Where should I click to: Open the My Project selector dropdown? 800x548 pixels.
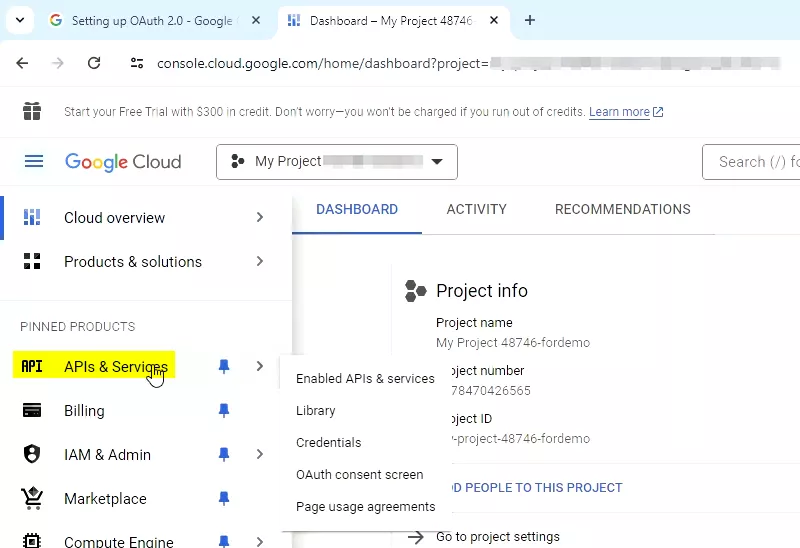coord(337,162)
